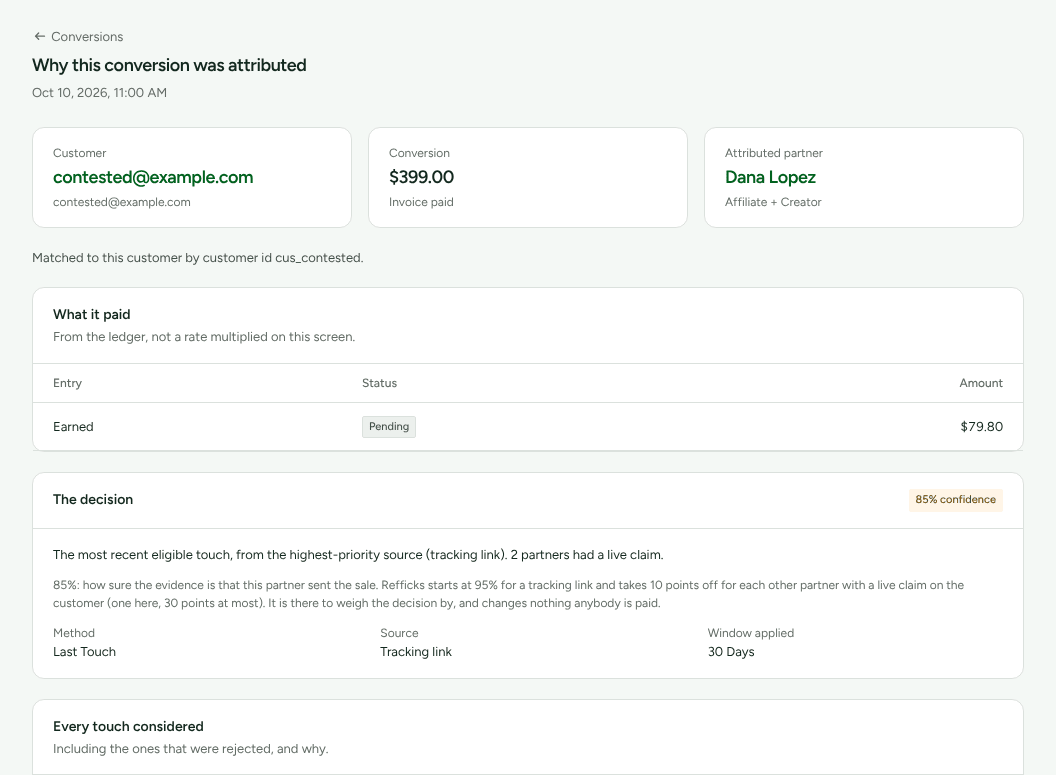The image size is (1056, 775).
Task: Click the 'Attributed partner' card label
Action: (773, 153)
